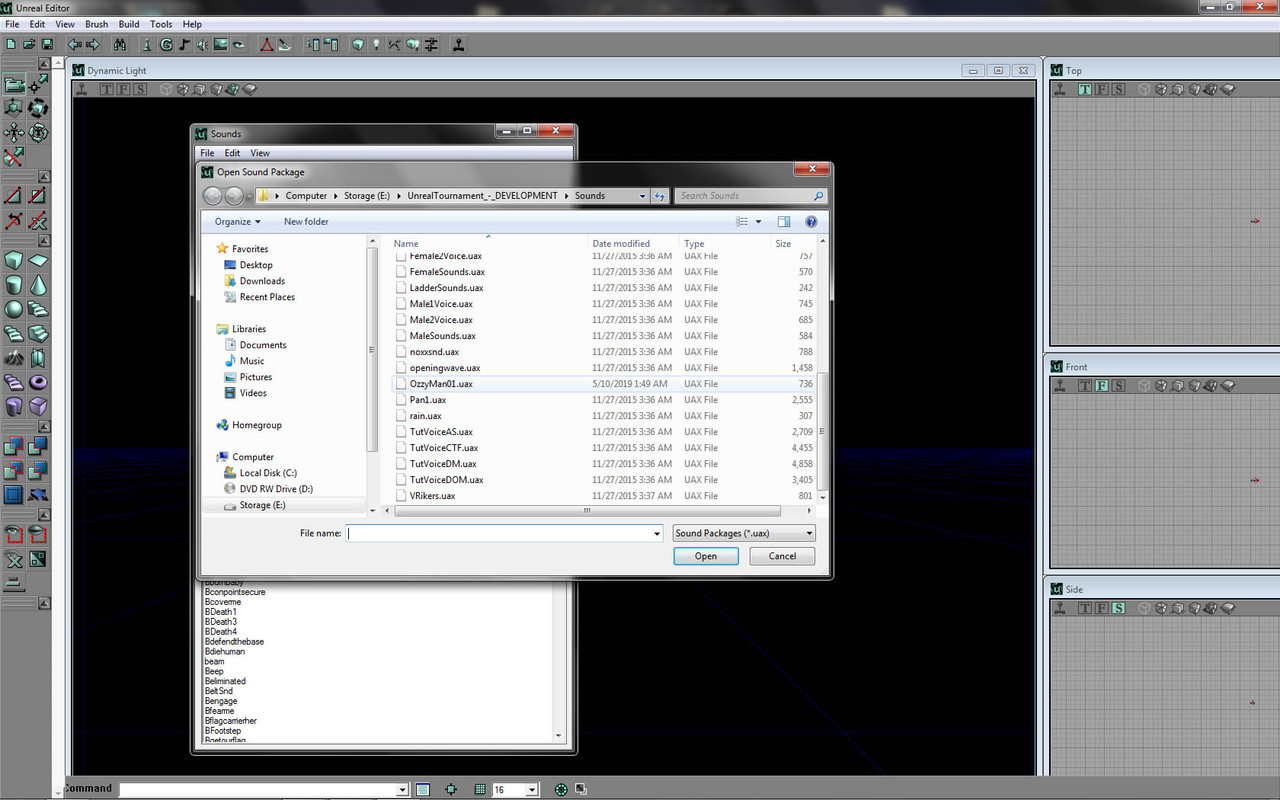
Task: Open Search for Actors binoculars icon
Action: click(120, 45)
